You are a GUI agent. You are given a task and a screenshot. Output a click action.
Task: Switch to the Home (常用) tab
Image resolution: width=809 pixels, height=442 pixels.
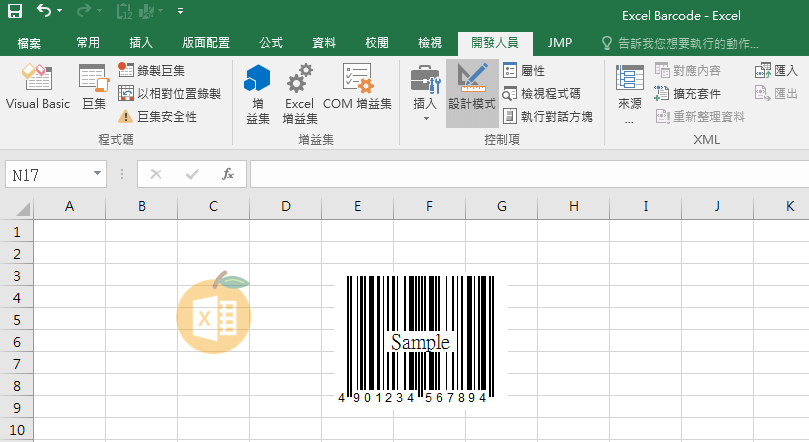tap(88, 43)
